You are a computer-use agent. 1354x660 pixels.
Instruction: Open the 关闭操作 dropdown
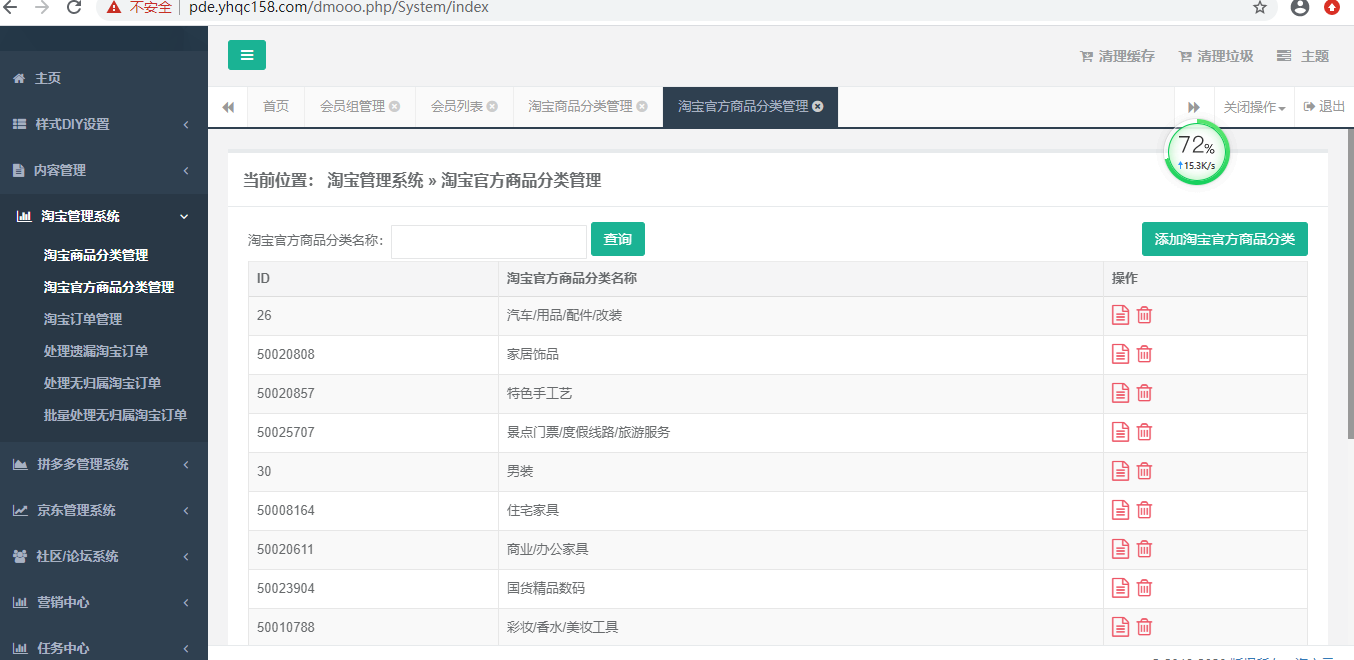1254,107
